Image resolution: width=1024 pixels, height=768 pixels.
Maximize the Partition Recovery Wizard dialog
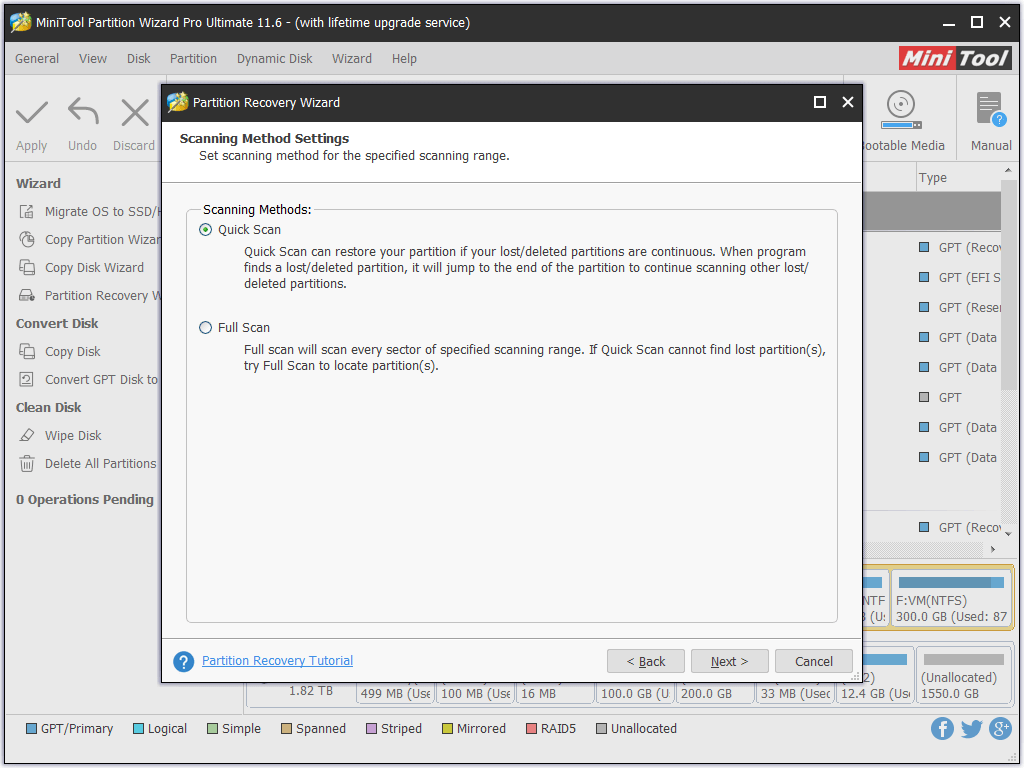(820, 103)
